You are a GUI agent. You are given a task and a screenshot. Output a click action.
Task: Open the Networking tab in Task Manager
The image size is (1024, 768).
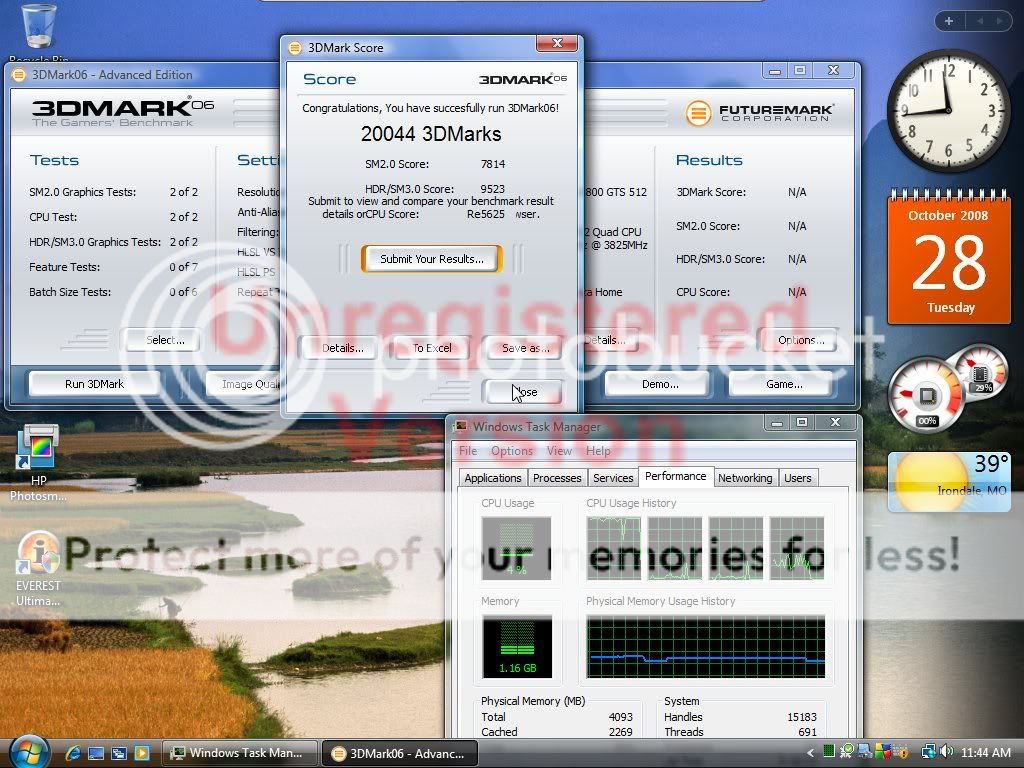pyautogui.click(x=745, y=478)
